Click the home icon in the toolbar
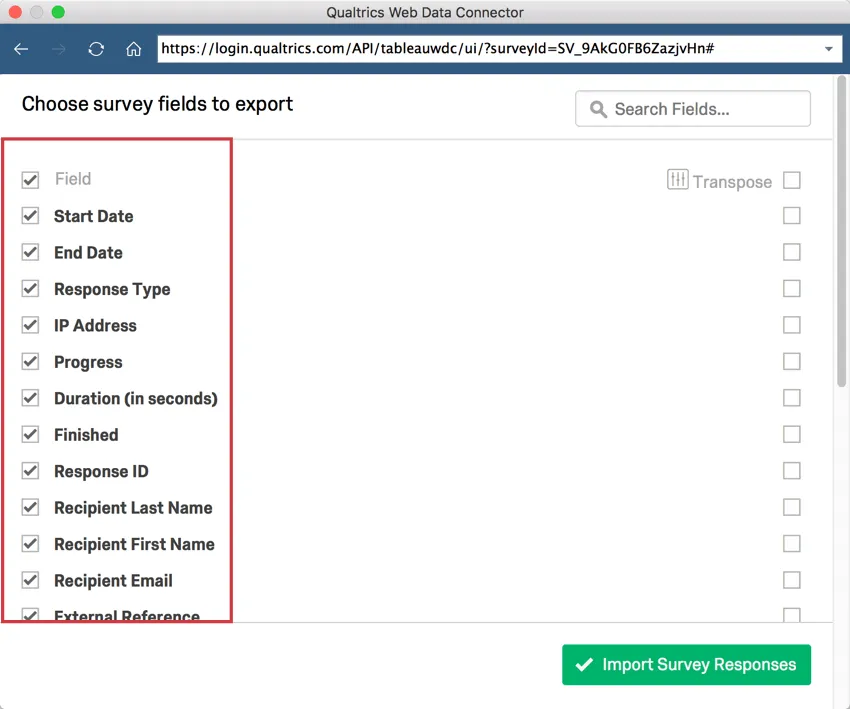The width and height of the screenshot is (850, 709). pos(133,47)
